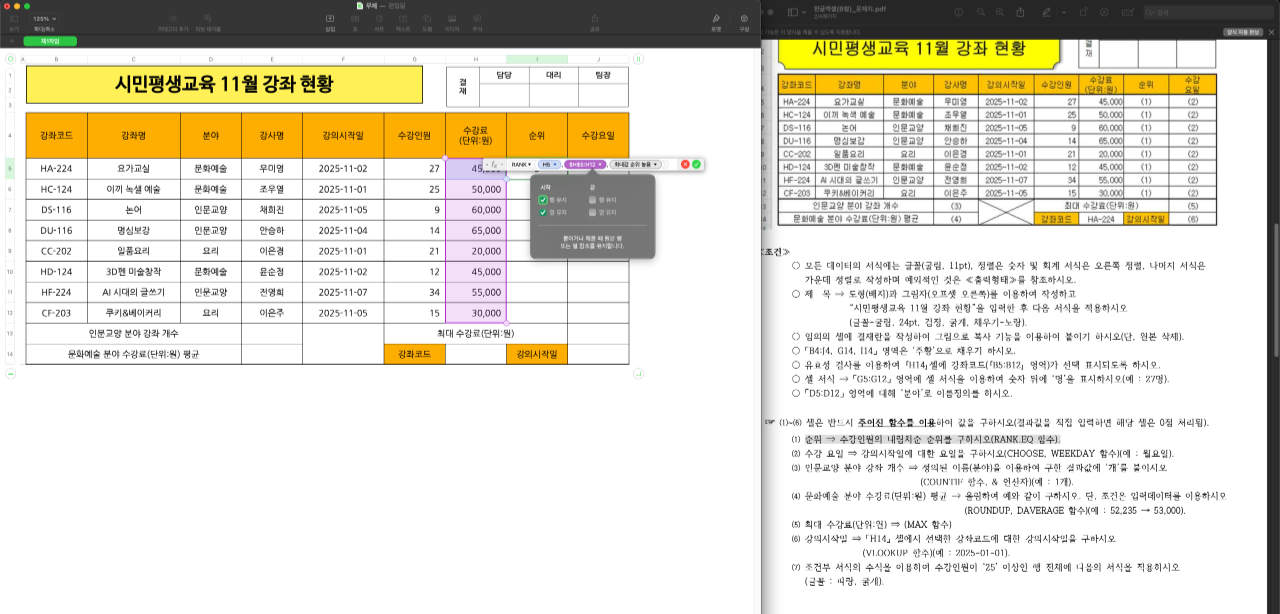This screenshot has height=614, width=1280.
Task: Confirm the formula with the green checkmark
Action: pyautogui.click(x=696, y=164)
